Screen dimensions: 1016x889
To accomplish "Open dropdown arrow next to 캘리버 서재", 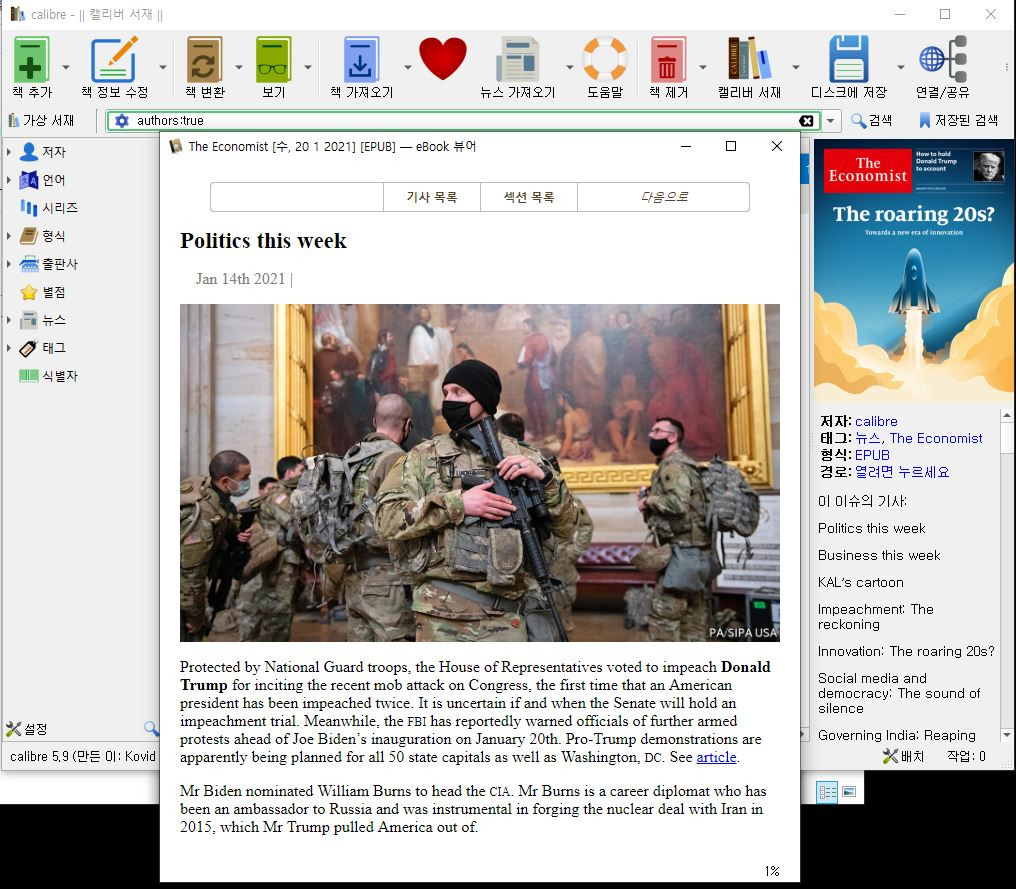I will pos(796,67).
